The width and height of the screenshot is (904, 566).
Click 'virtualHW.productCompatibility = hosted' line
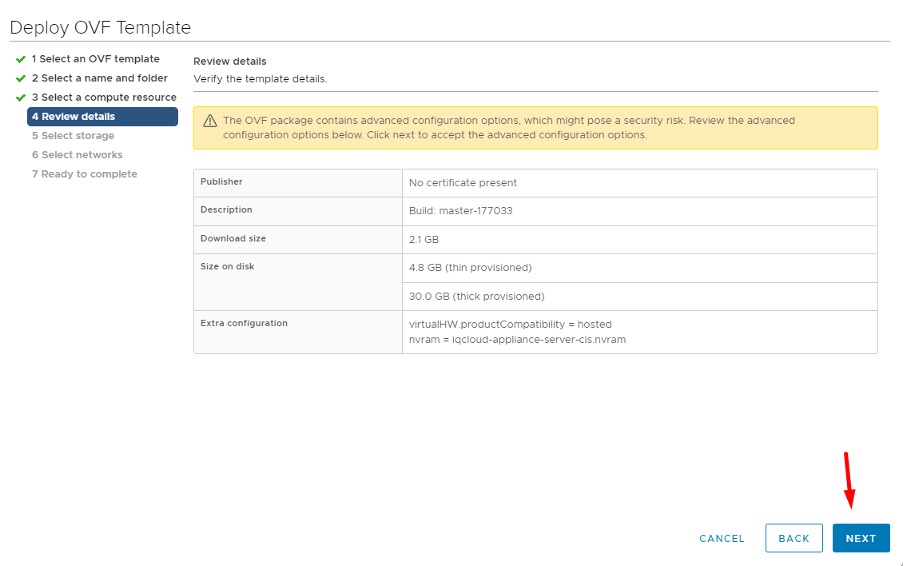tap(510, 324)
